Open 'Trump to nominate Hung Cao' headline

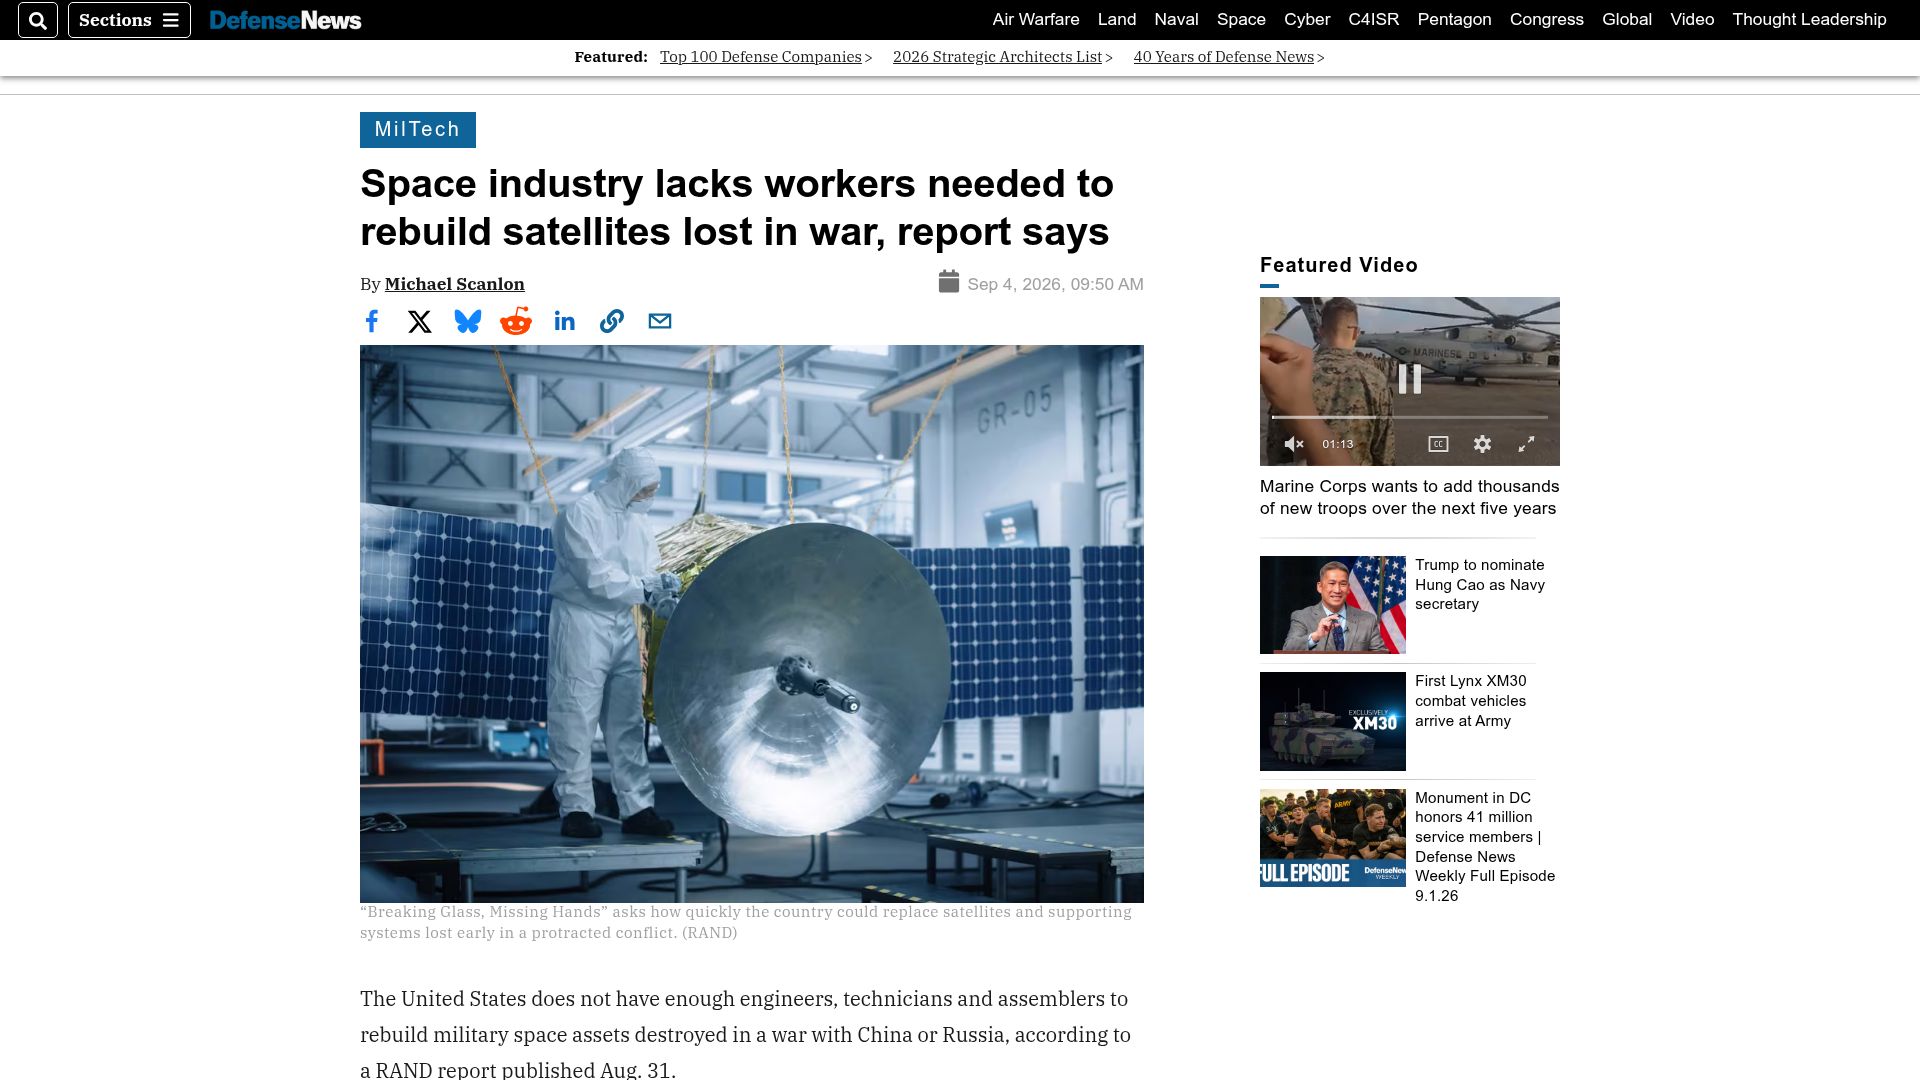point(1480,584)
